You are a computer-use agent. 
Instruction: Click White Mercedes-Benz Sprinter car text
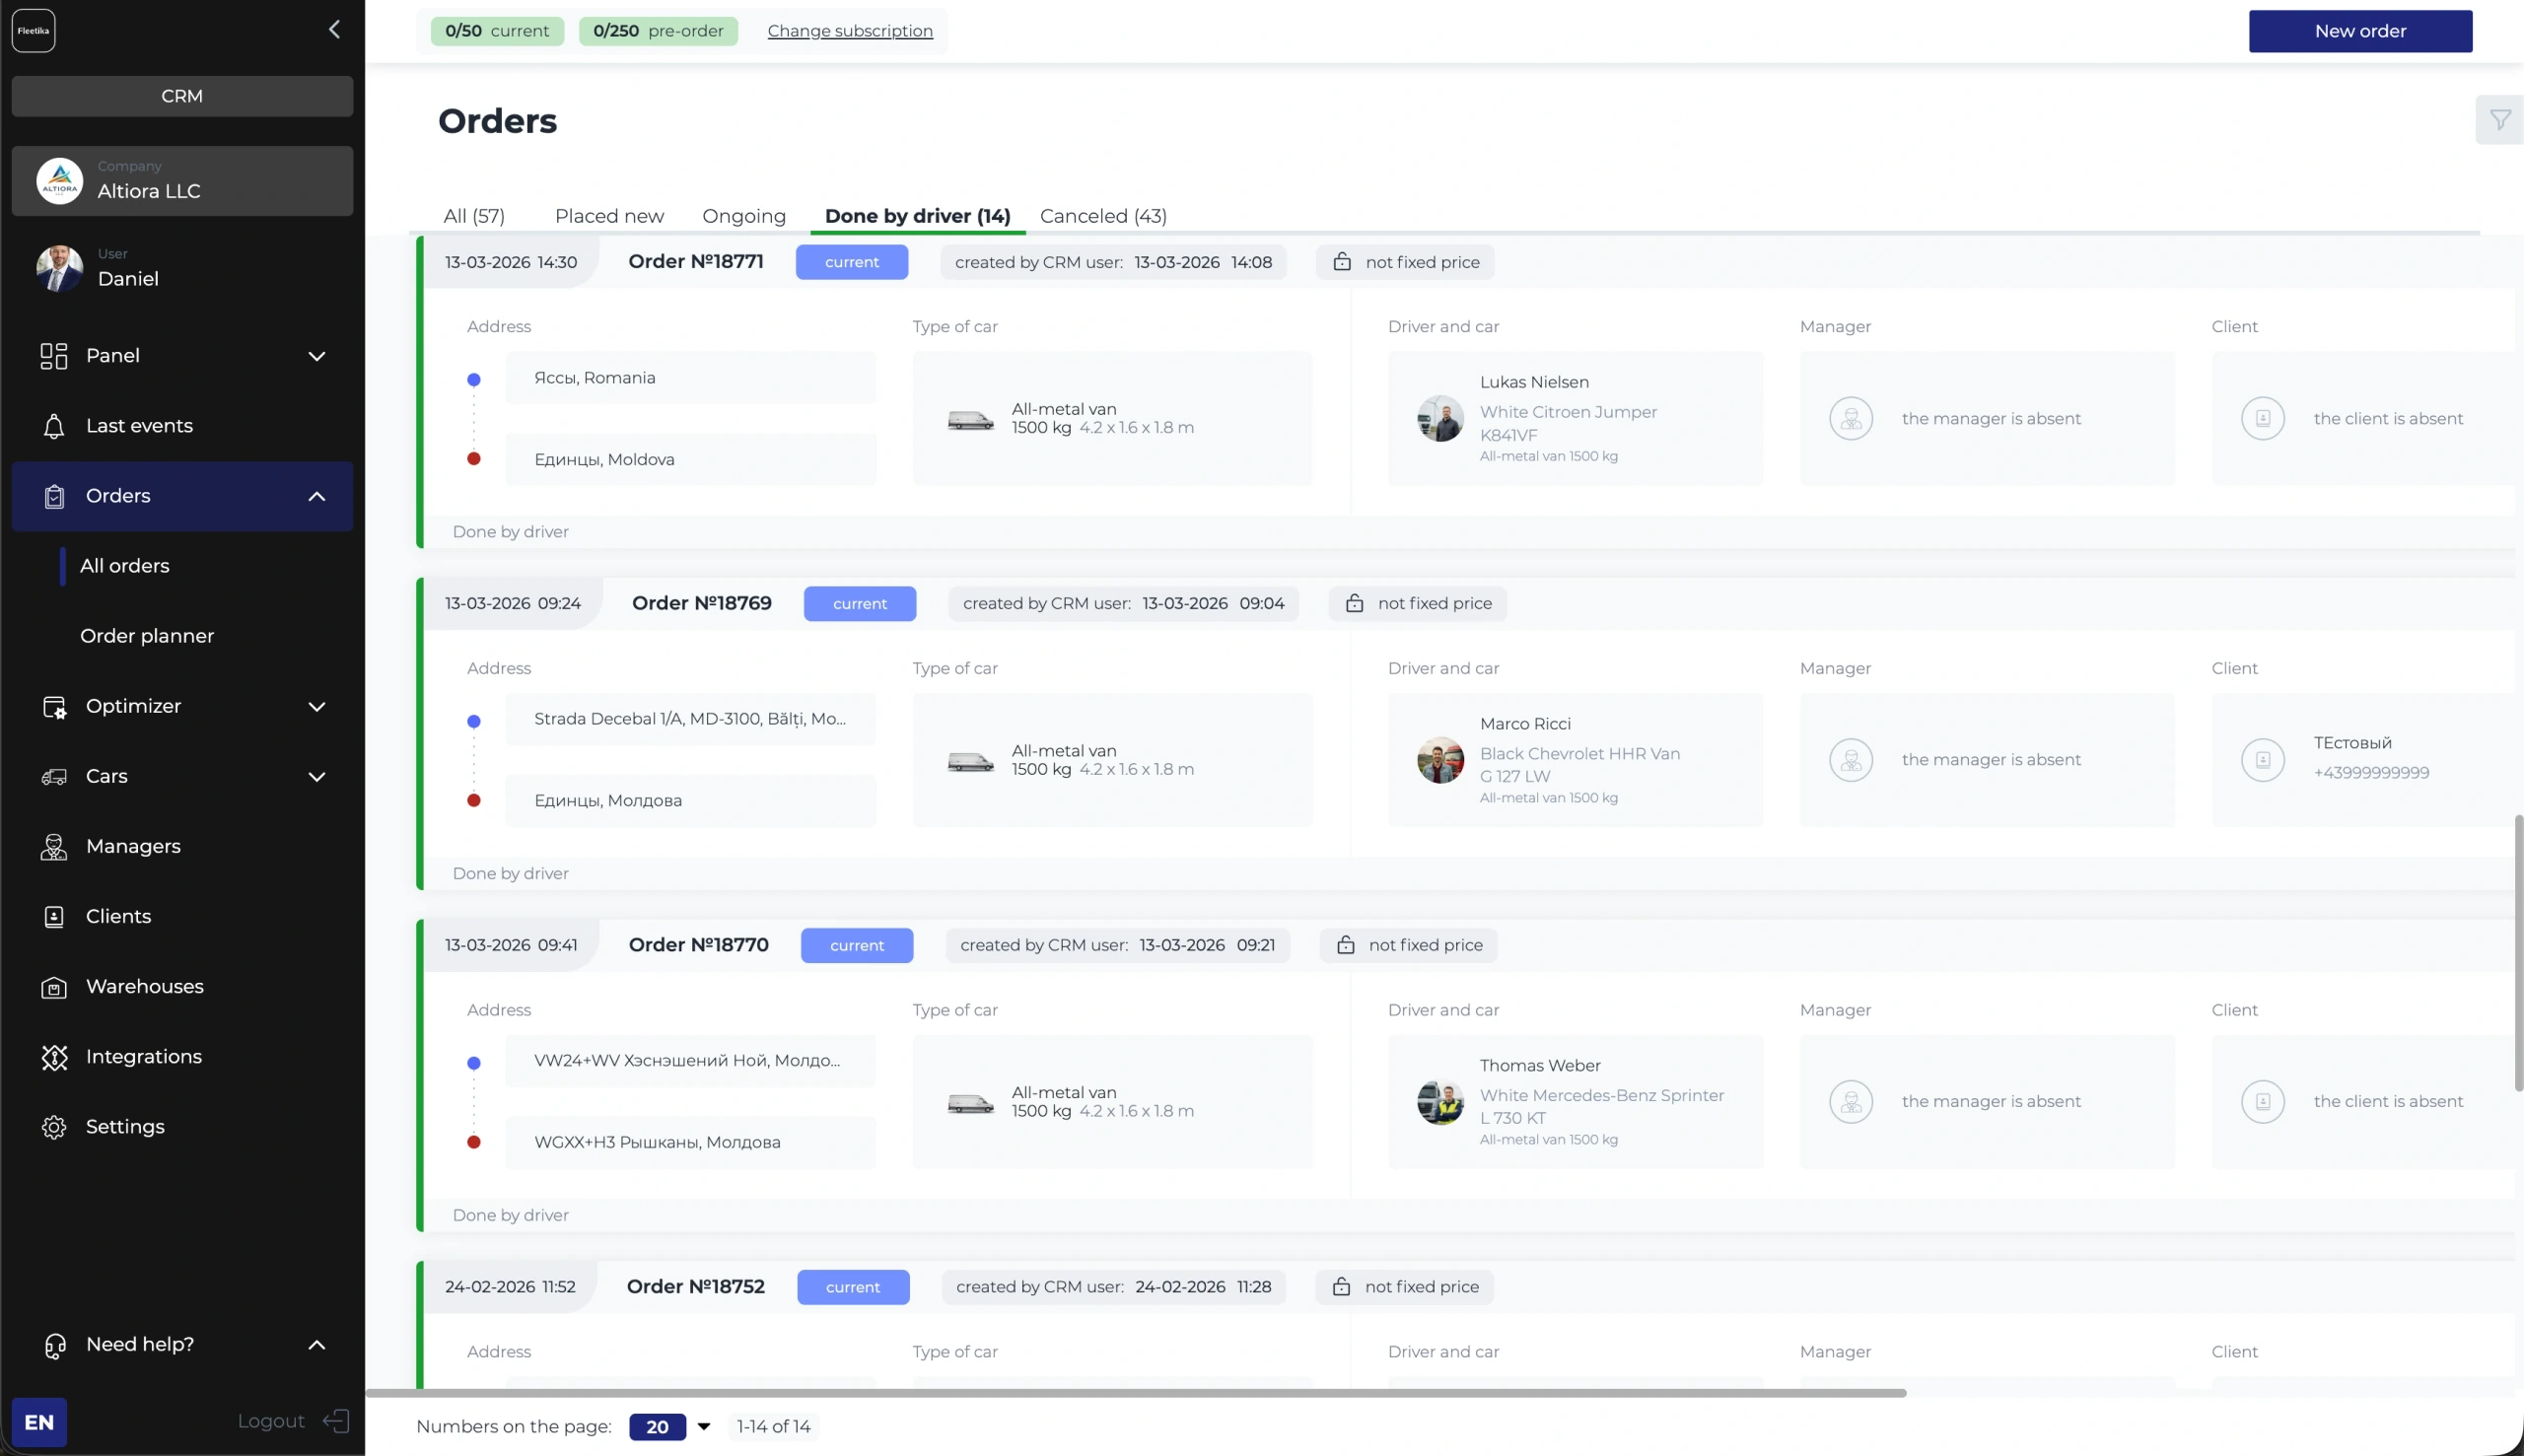1602,1095
